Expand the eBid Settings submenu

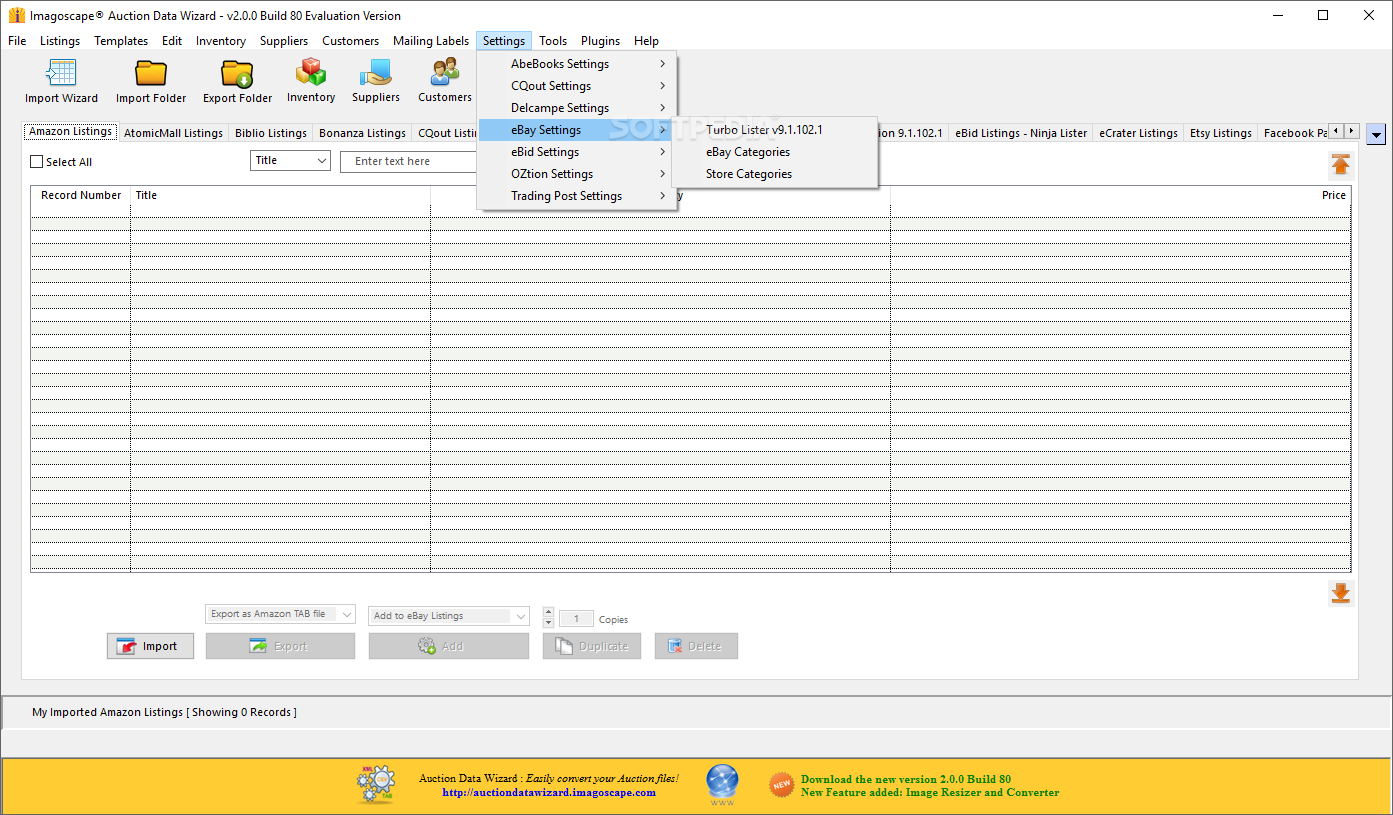click(x=578, y=152)
